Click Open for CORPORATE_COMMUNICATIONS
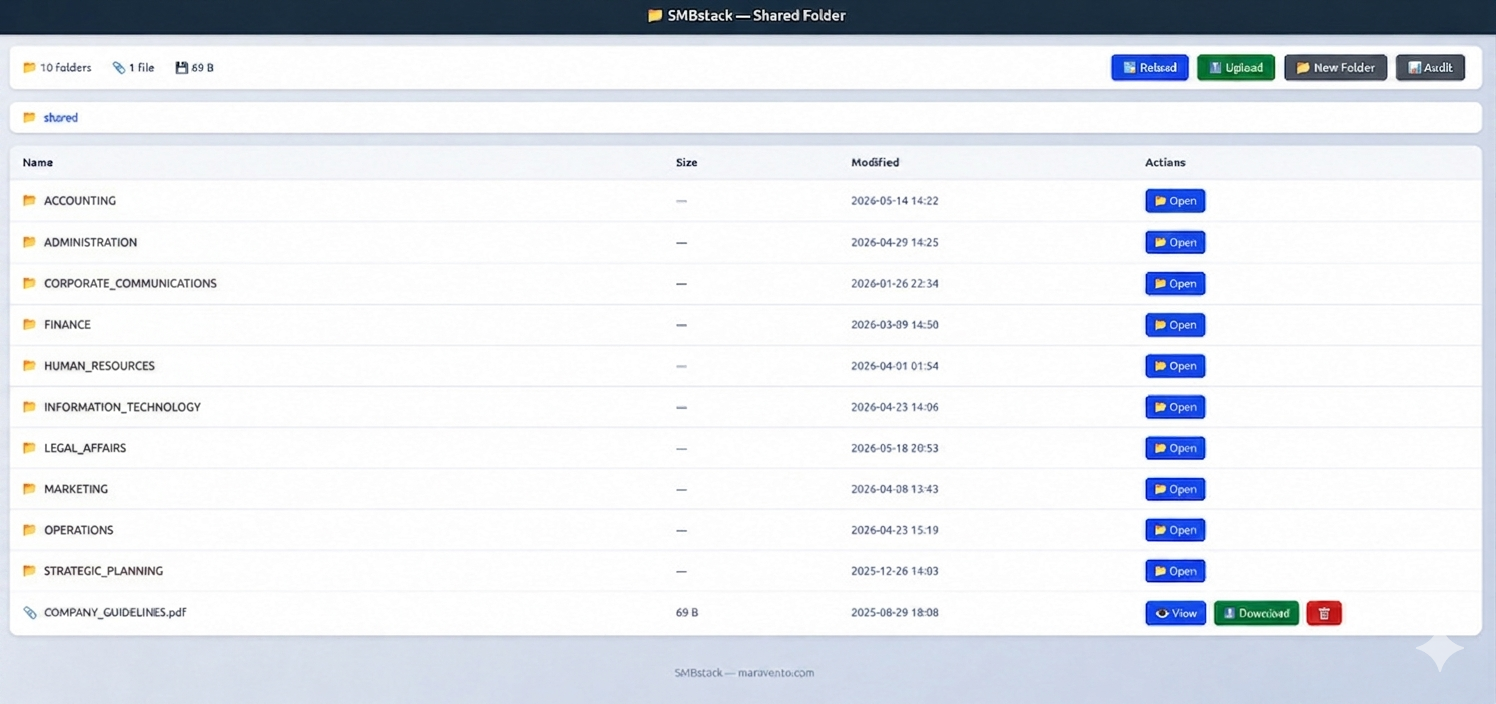This screenshot has height=704, width=1496. (1175, 283)
